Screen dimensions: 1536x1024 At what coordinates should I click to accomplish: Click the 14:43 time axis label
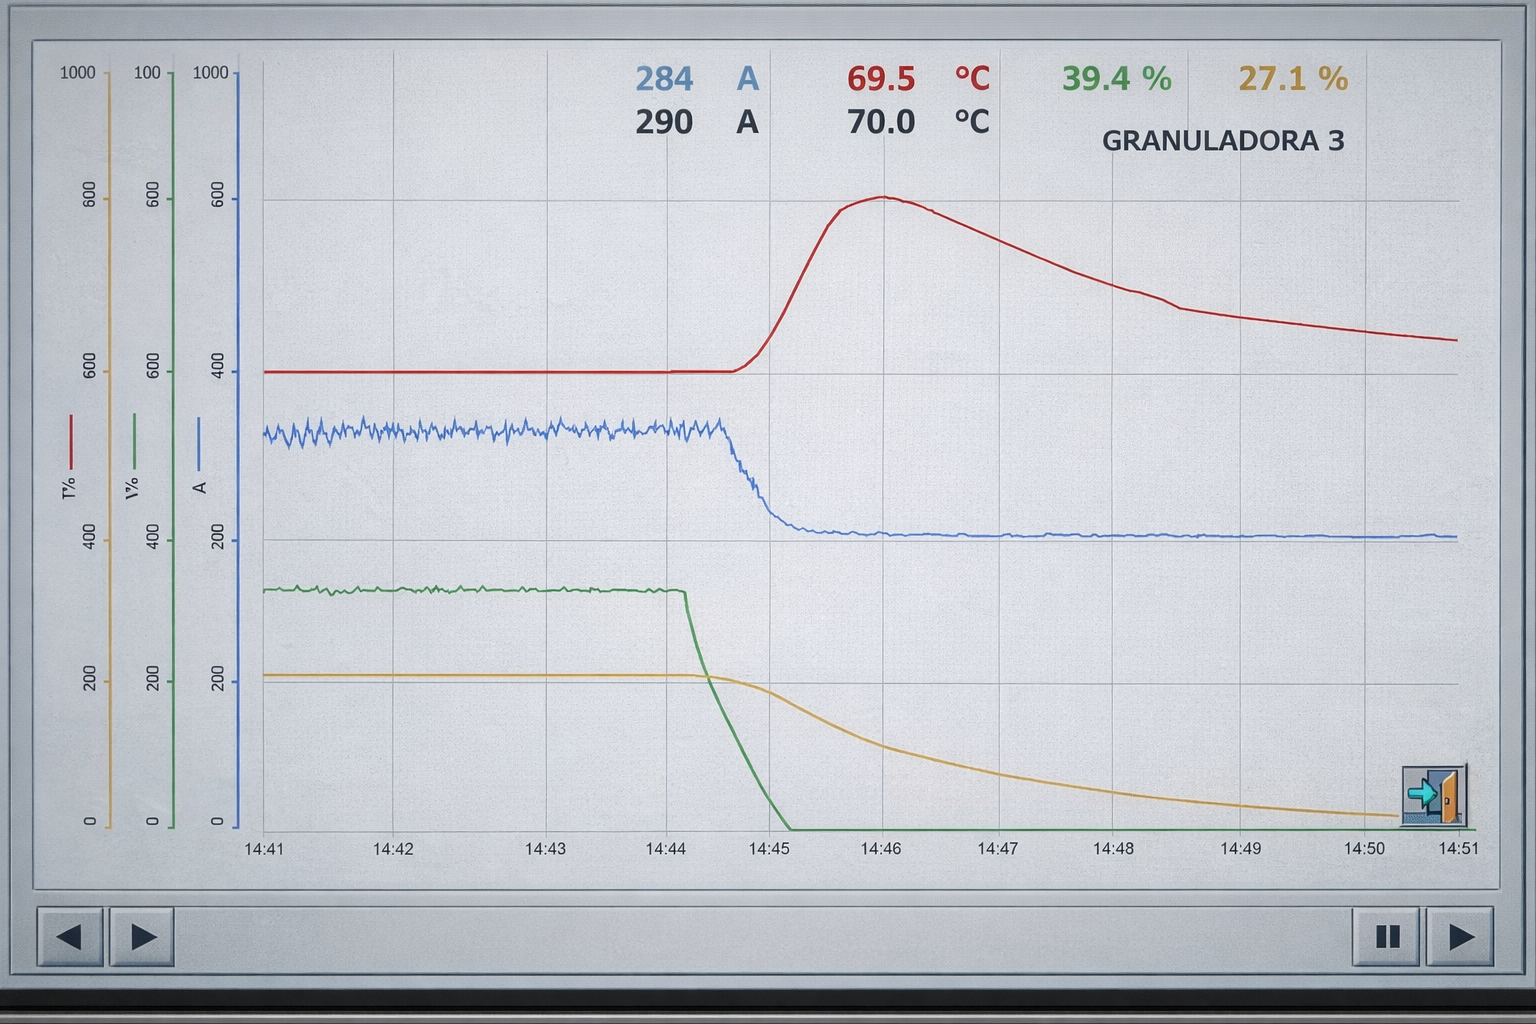[x=545, y=849]
